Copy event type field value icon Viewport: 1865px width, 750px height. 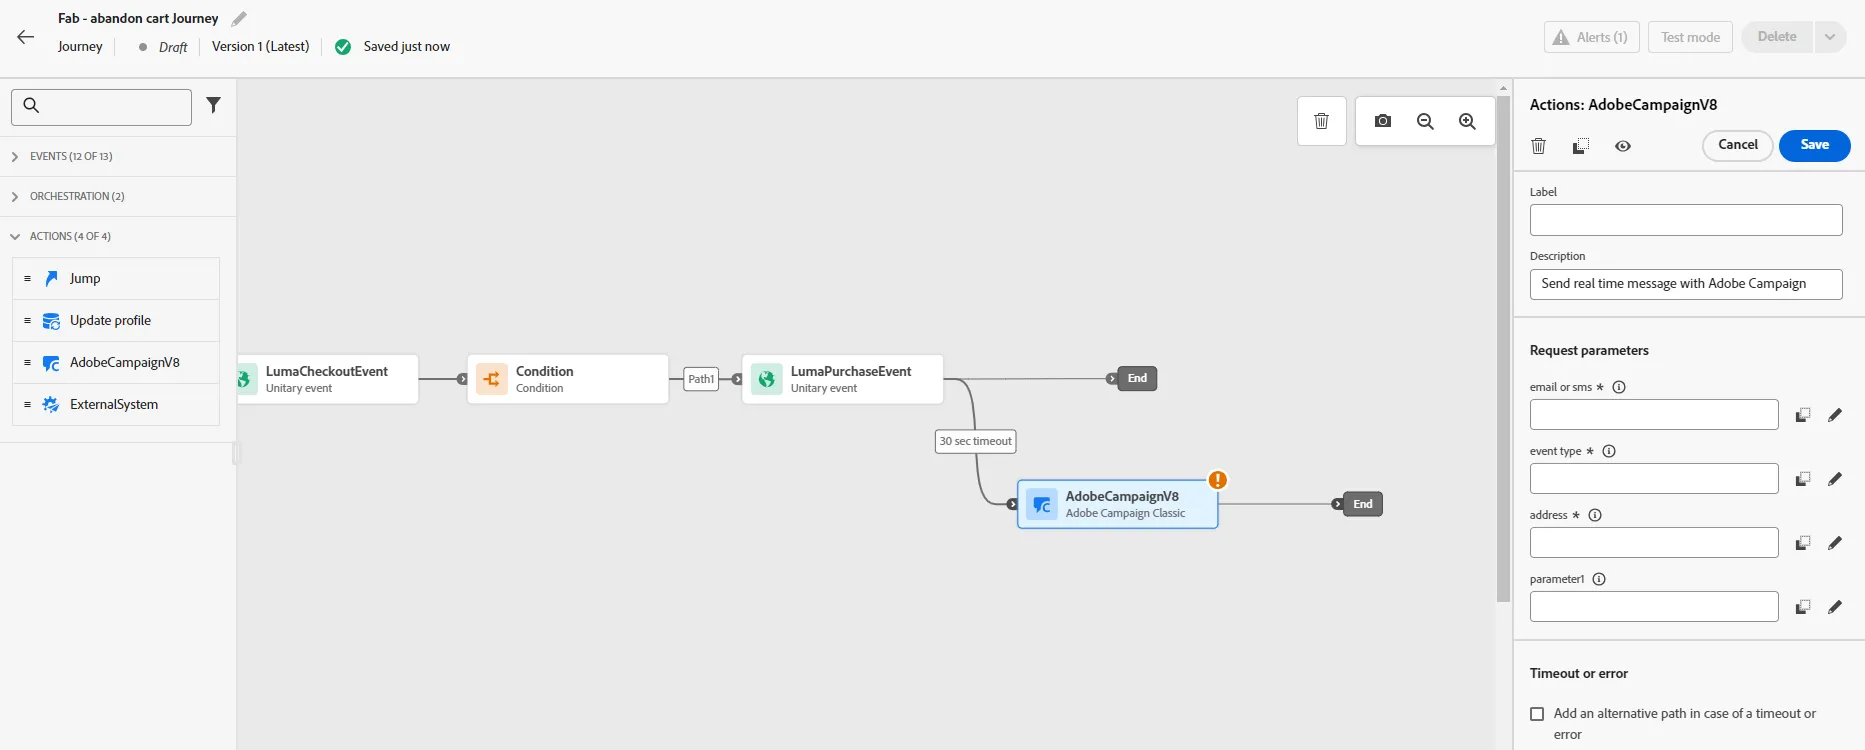(x=1803, y=479)
